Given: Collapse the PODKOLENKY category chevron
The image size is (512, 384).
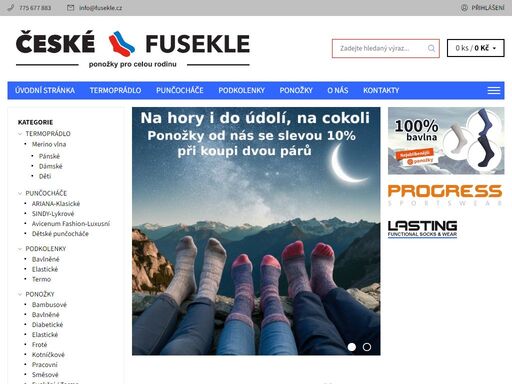Looking at the screenshot, I should point(20,249).
